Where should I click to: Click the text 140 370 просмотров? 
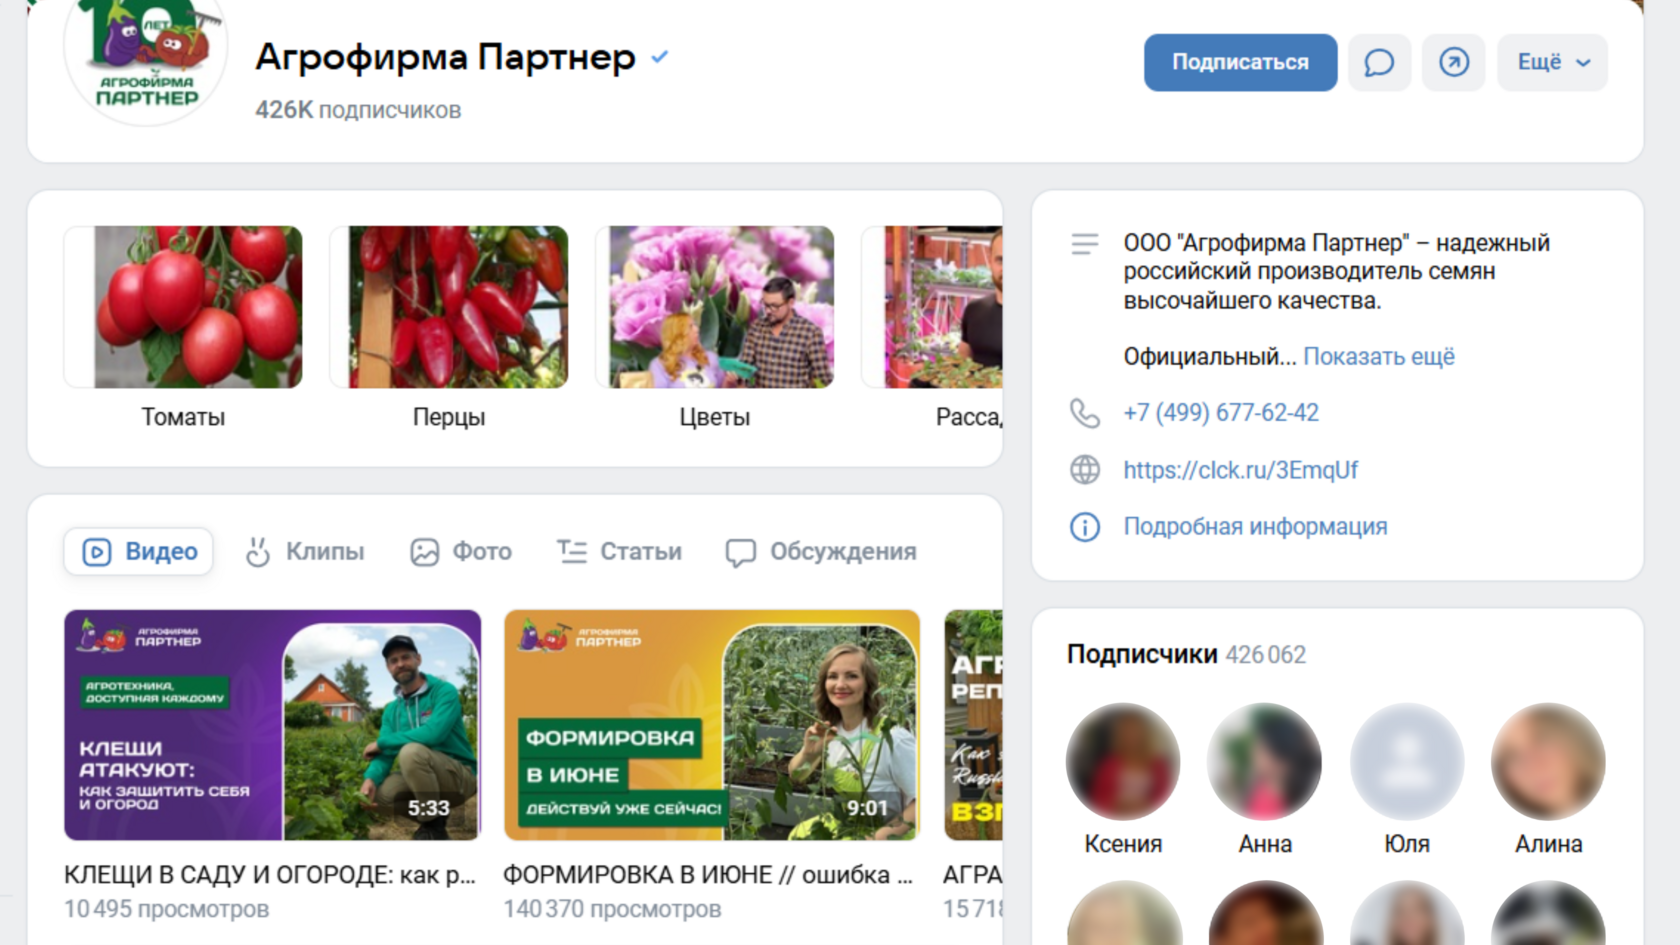[612, 910]
